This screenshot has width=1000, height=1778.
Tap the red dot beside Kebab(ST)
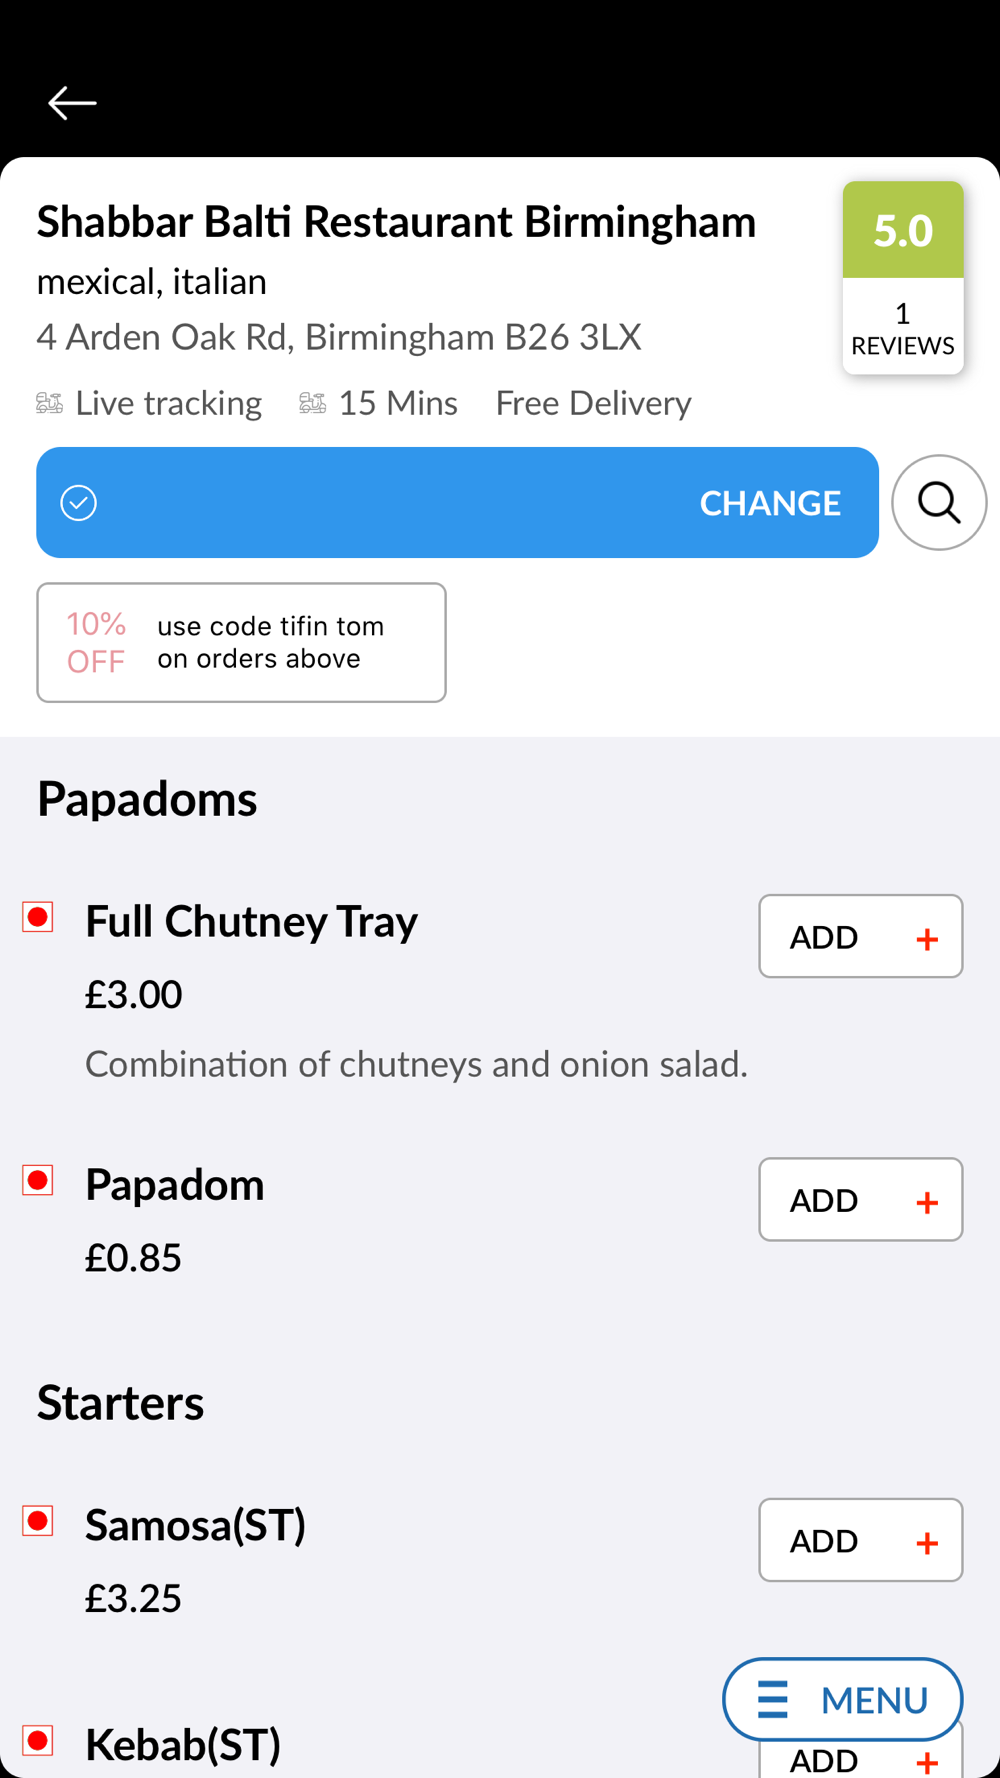pyautogui.click(x=38, y=1741)
